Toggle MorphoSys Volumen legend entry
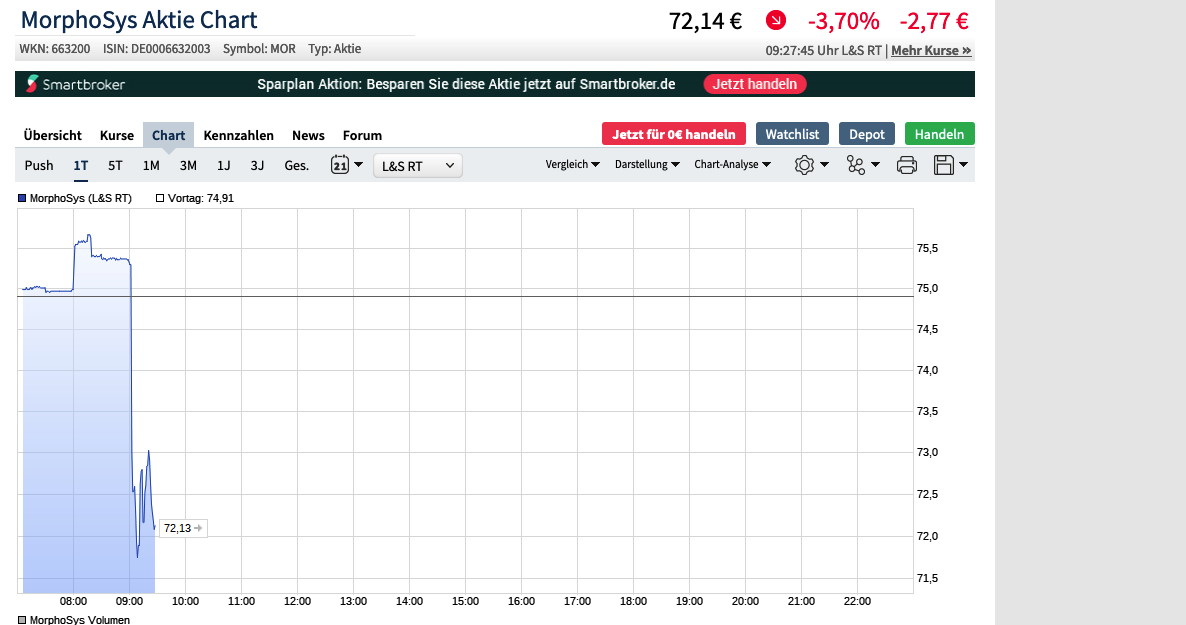The image size is (1186, 625). coord(74,620)
